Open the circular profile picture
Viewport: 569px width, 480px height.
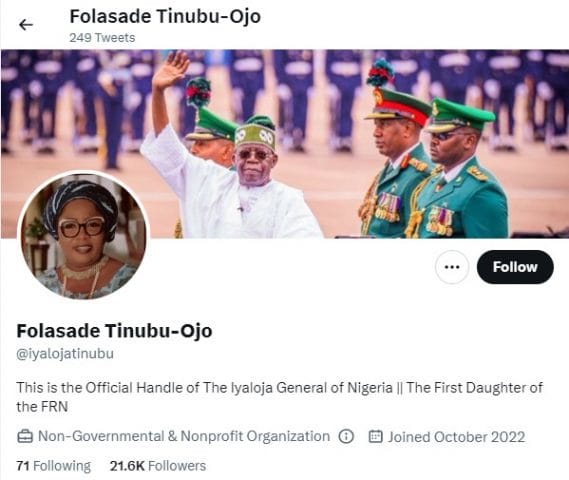point(83,236)
